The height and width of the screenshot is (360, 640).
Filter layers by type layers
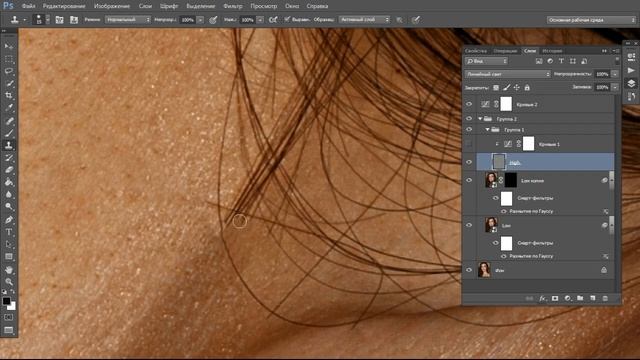click(561, 61)
